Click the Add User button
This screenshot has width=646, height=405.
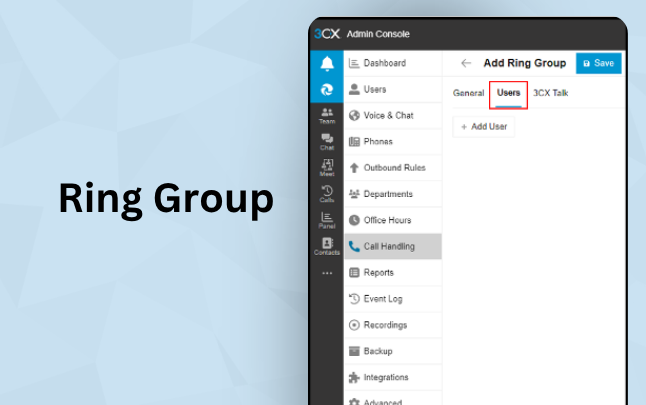[484, 127]
